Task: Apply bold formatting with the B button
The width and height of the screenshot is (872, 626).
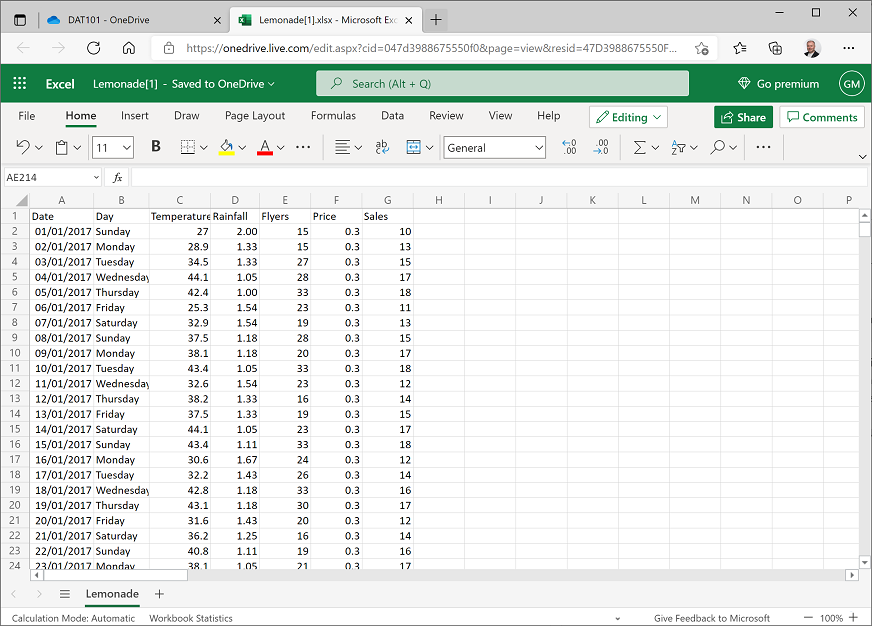Action: coord(156,147)
